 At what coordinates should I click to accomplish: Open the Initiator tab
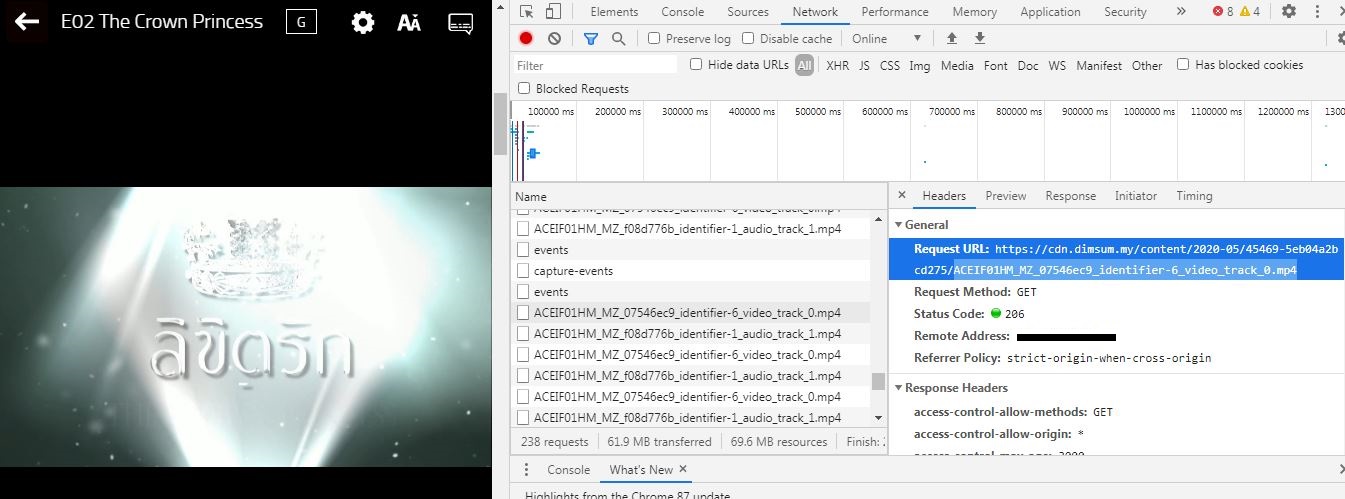click(x=1136, y=196)
